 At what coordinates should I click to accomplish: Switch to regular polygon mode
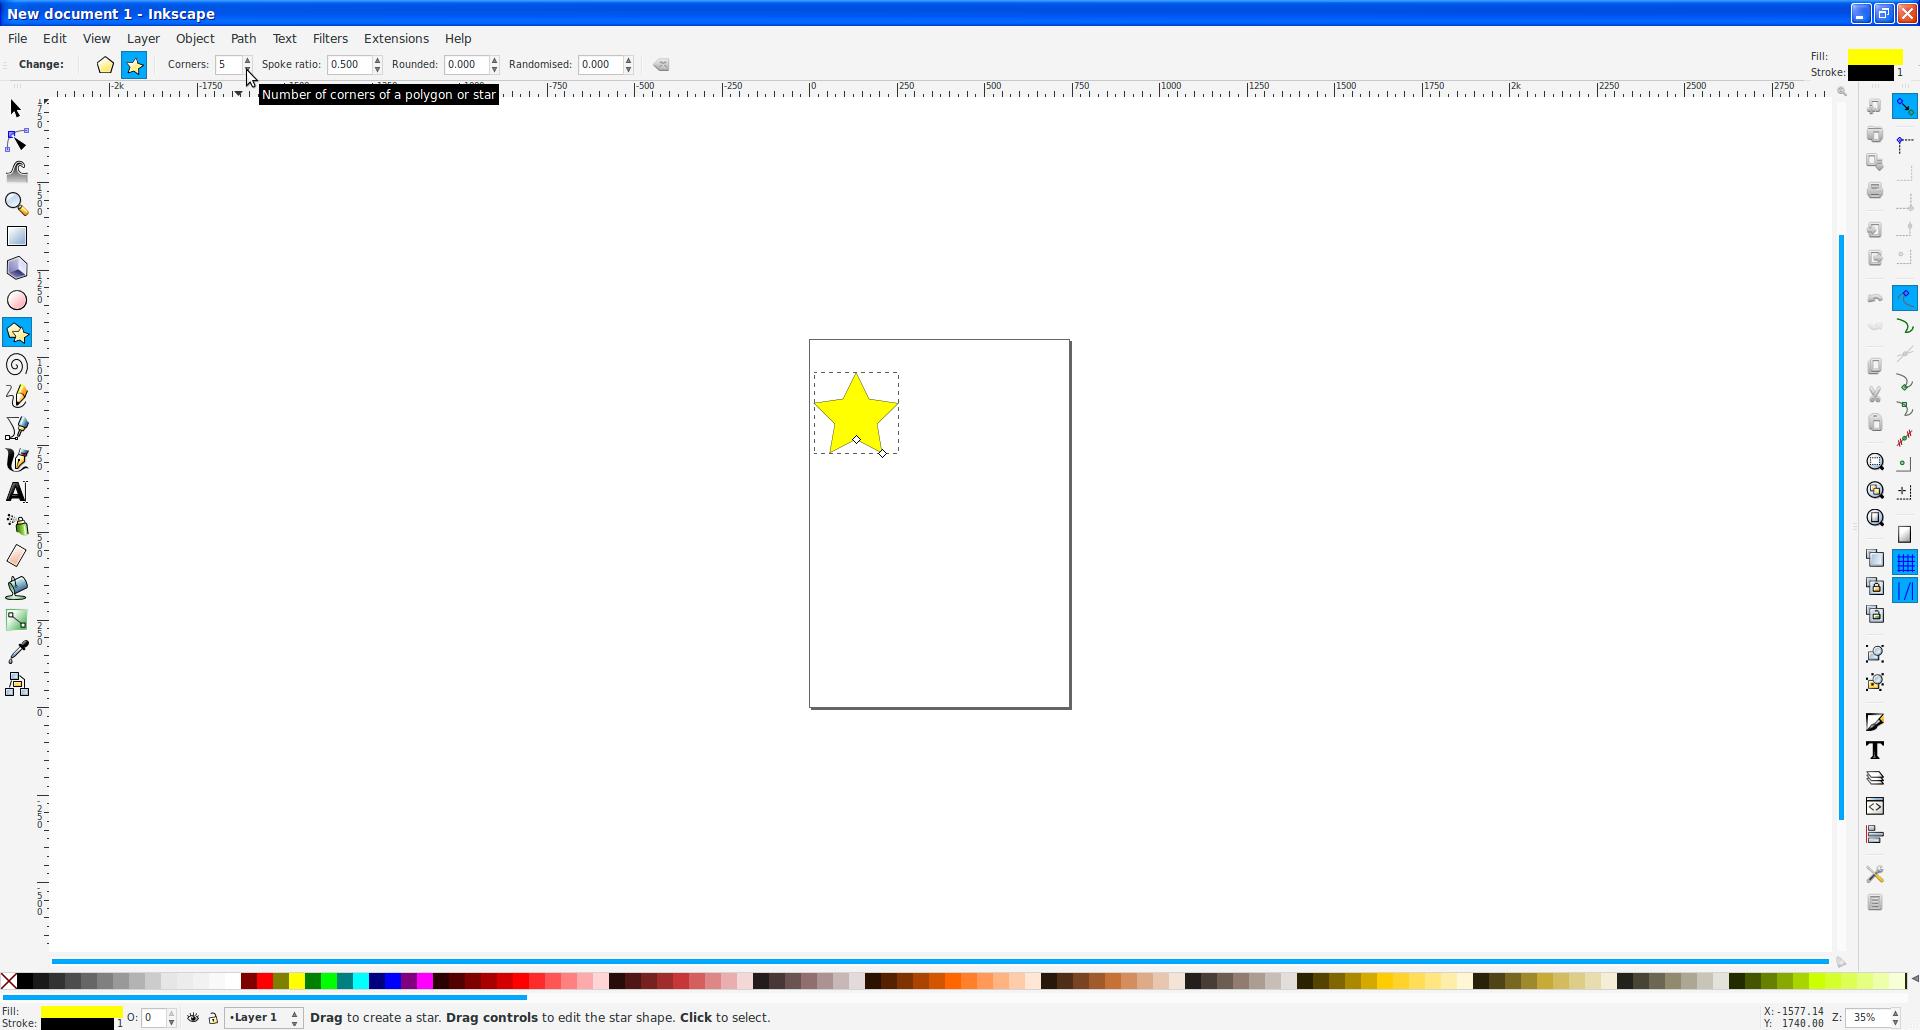(105, 65)
